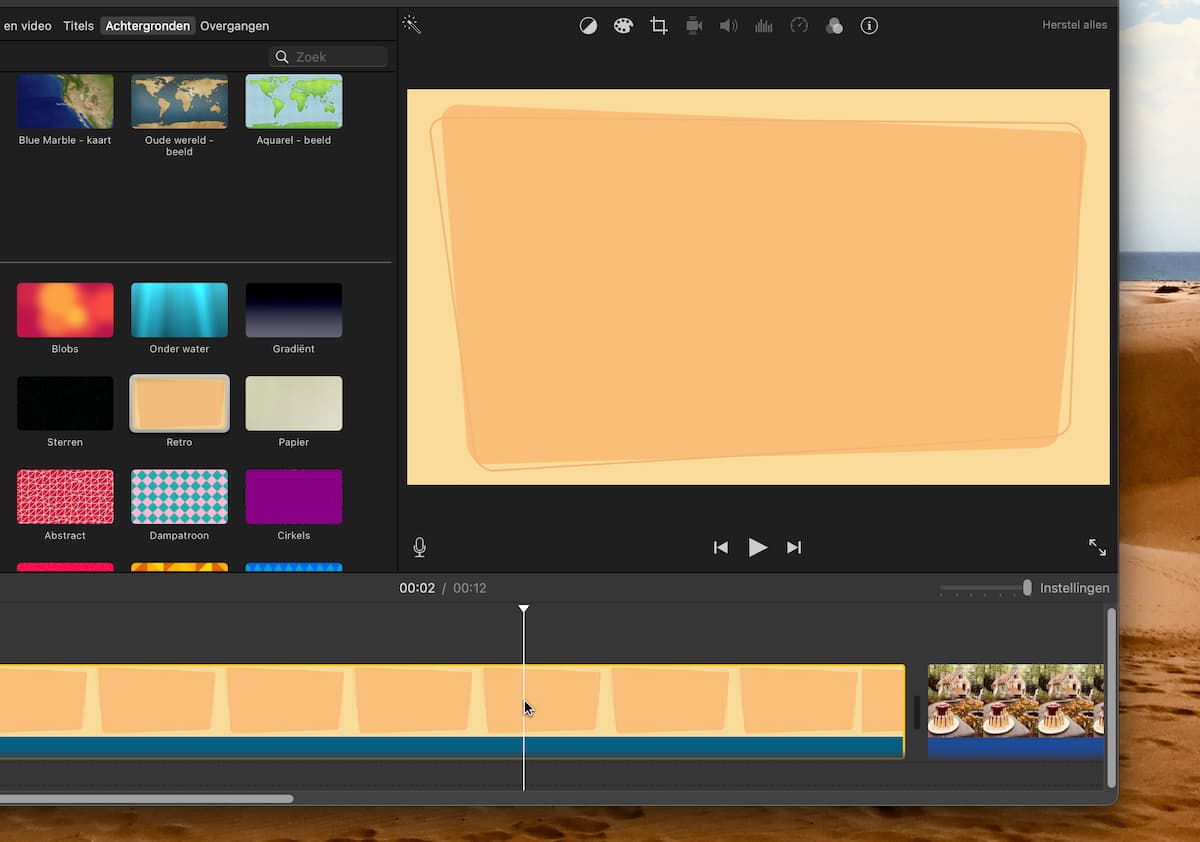Switch to the Titels tab

(78, 26)
